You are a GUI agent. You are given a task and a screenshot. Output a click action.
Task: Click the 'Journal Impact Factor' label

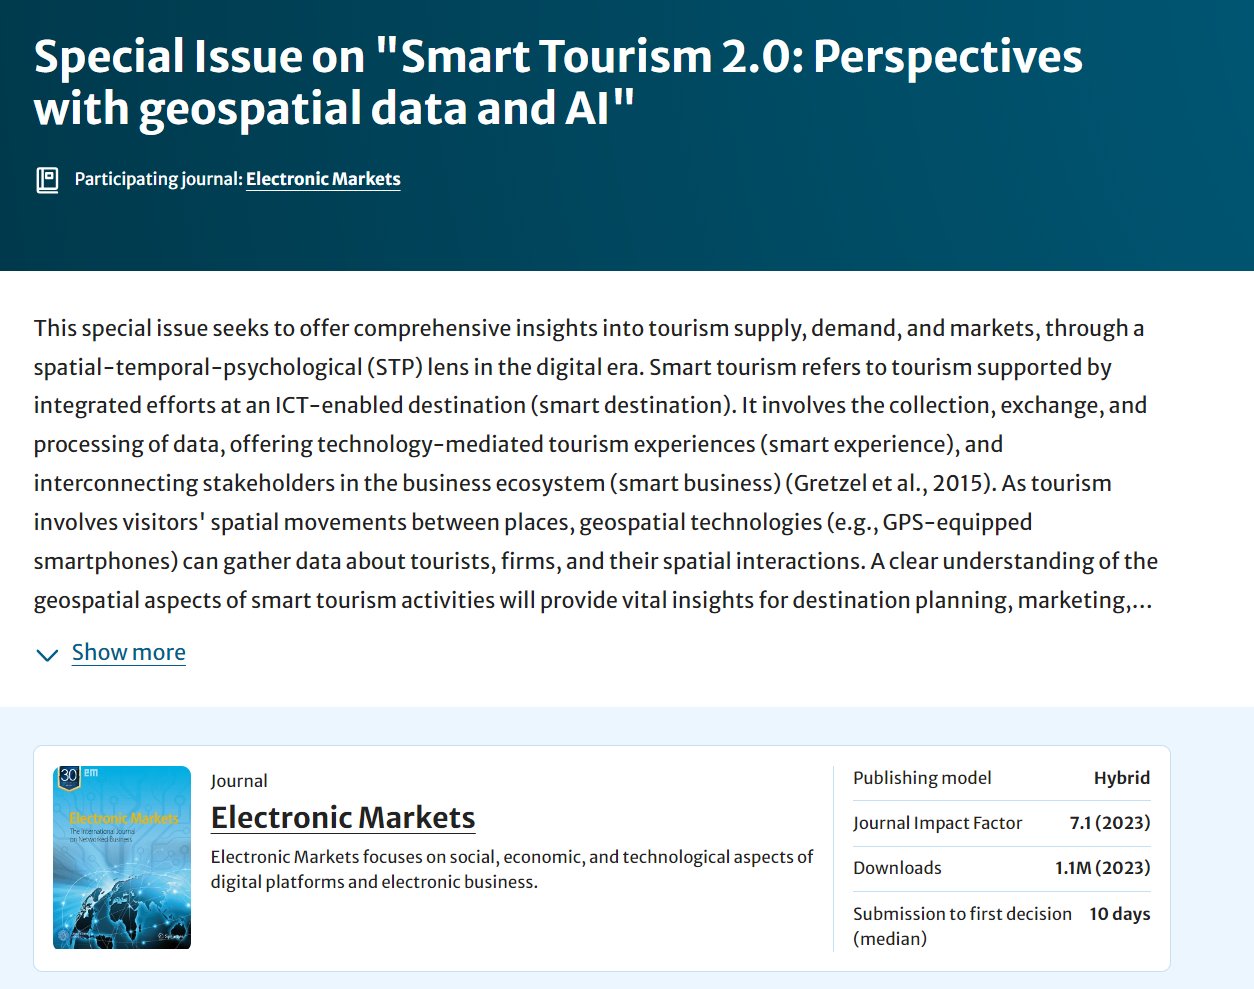937,823
